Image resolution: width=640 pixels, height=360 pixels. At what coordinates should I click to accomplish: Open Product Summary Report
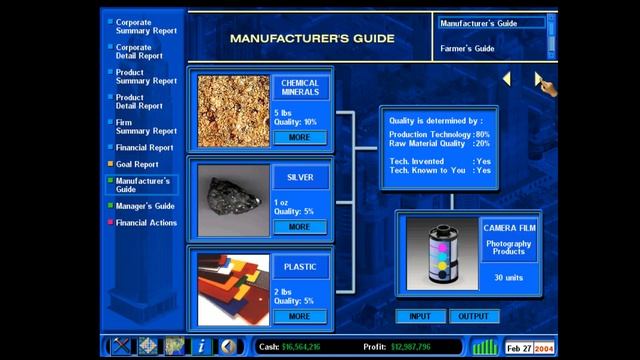[146, 76]
